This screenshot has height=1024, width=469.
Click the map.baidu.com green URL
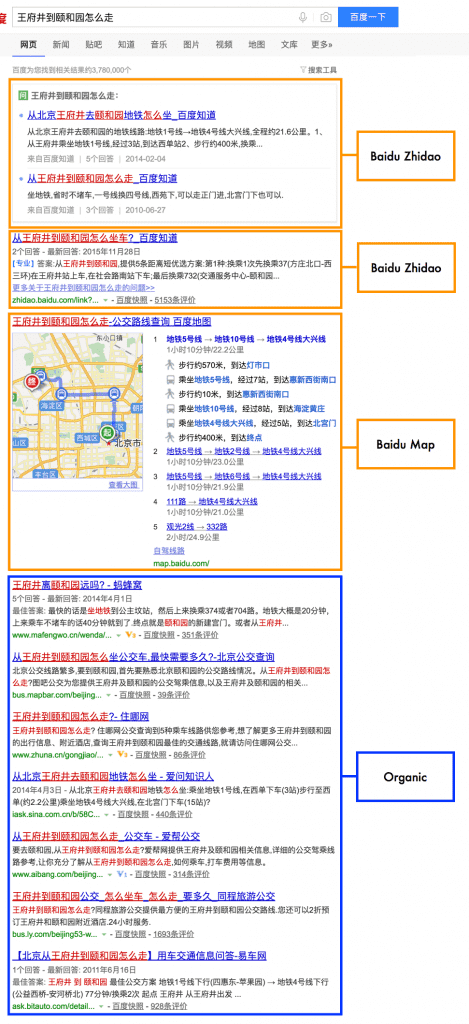[x=181, y=563]
